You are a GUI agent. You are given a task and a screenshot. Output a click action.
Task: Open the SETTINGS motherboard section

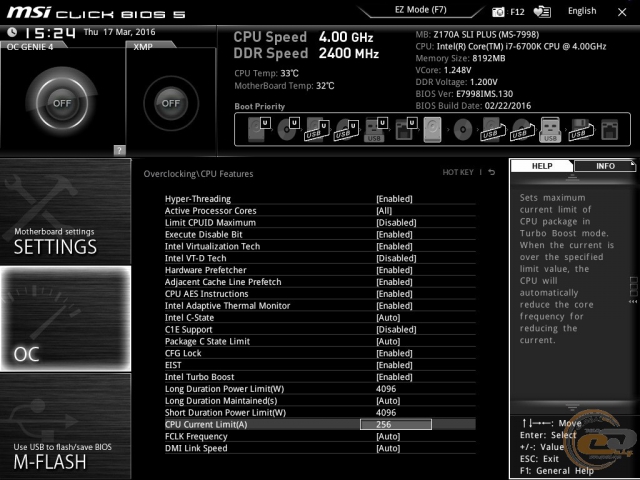[65, 211]
